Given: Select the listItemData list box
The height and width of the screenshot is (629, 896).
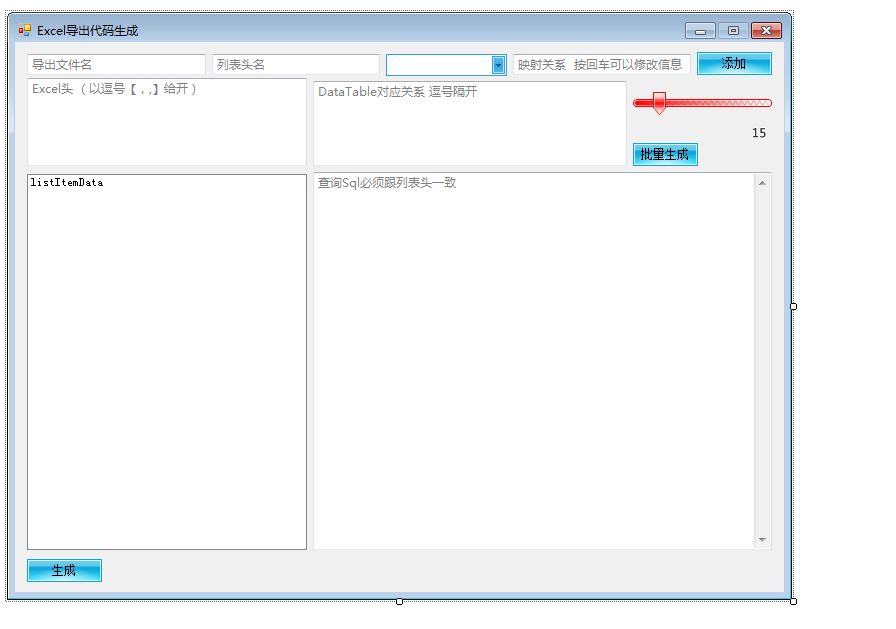Looking at the screenshot, I should [167, 362].
